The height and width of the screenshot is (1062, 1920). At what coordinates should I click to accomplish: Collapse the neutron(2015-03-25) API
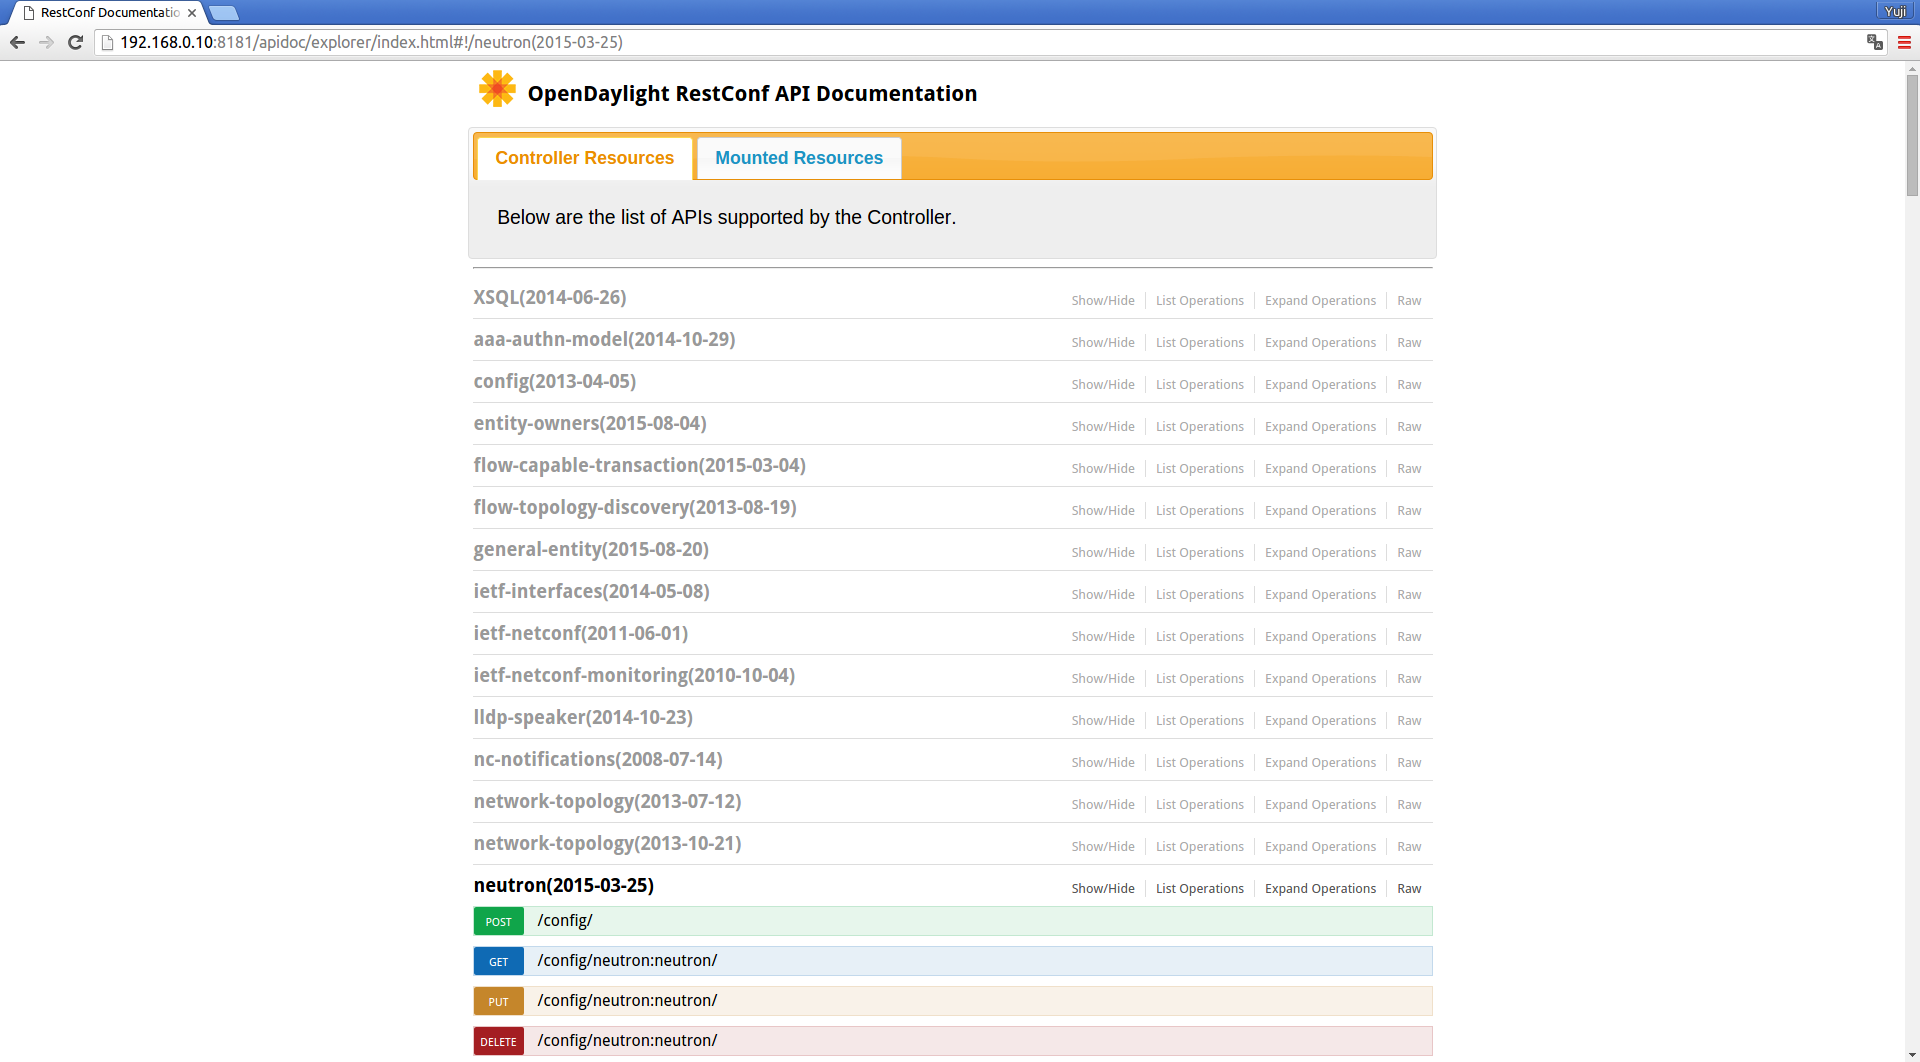(x=564, y=886)
